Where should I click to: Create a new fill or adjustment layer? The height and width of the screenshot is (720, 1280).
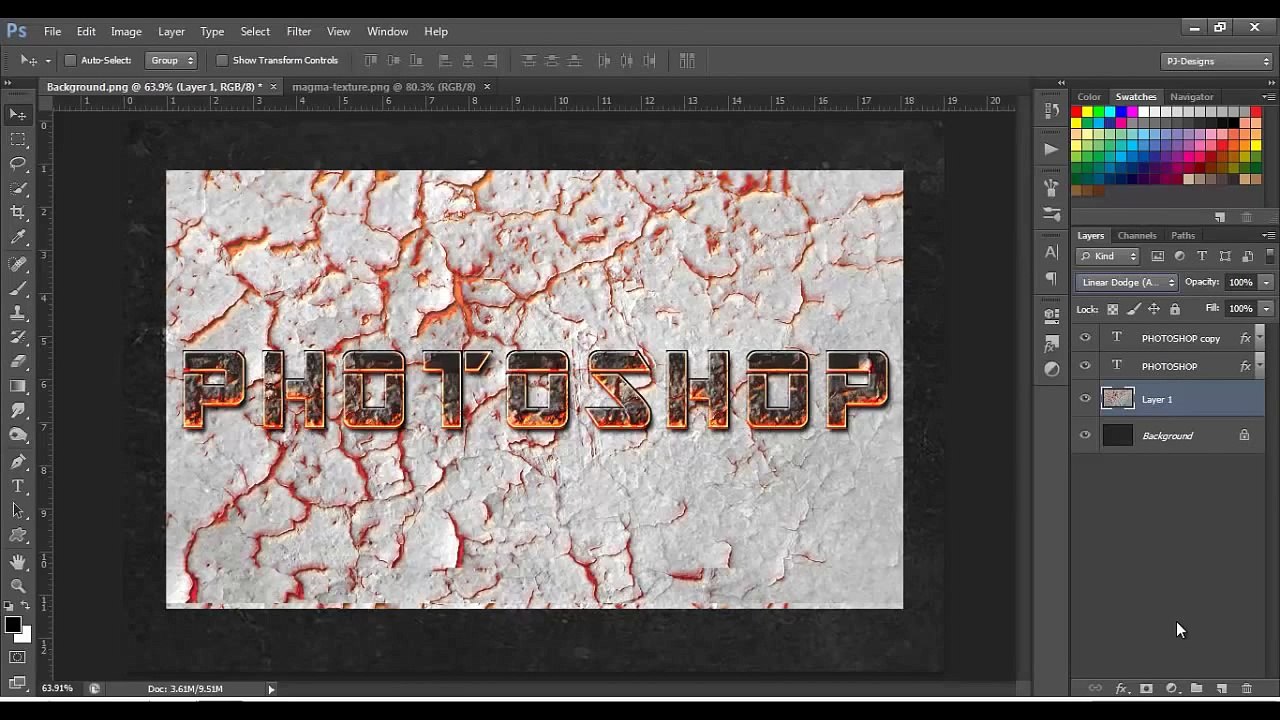(1171, 689)
